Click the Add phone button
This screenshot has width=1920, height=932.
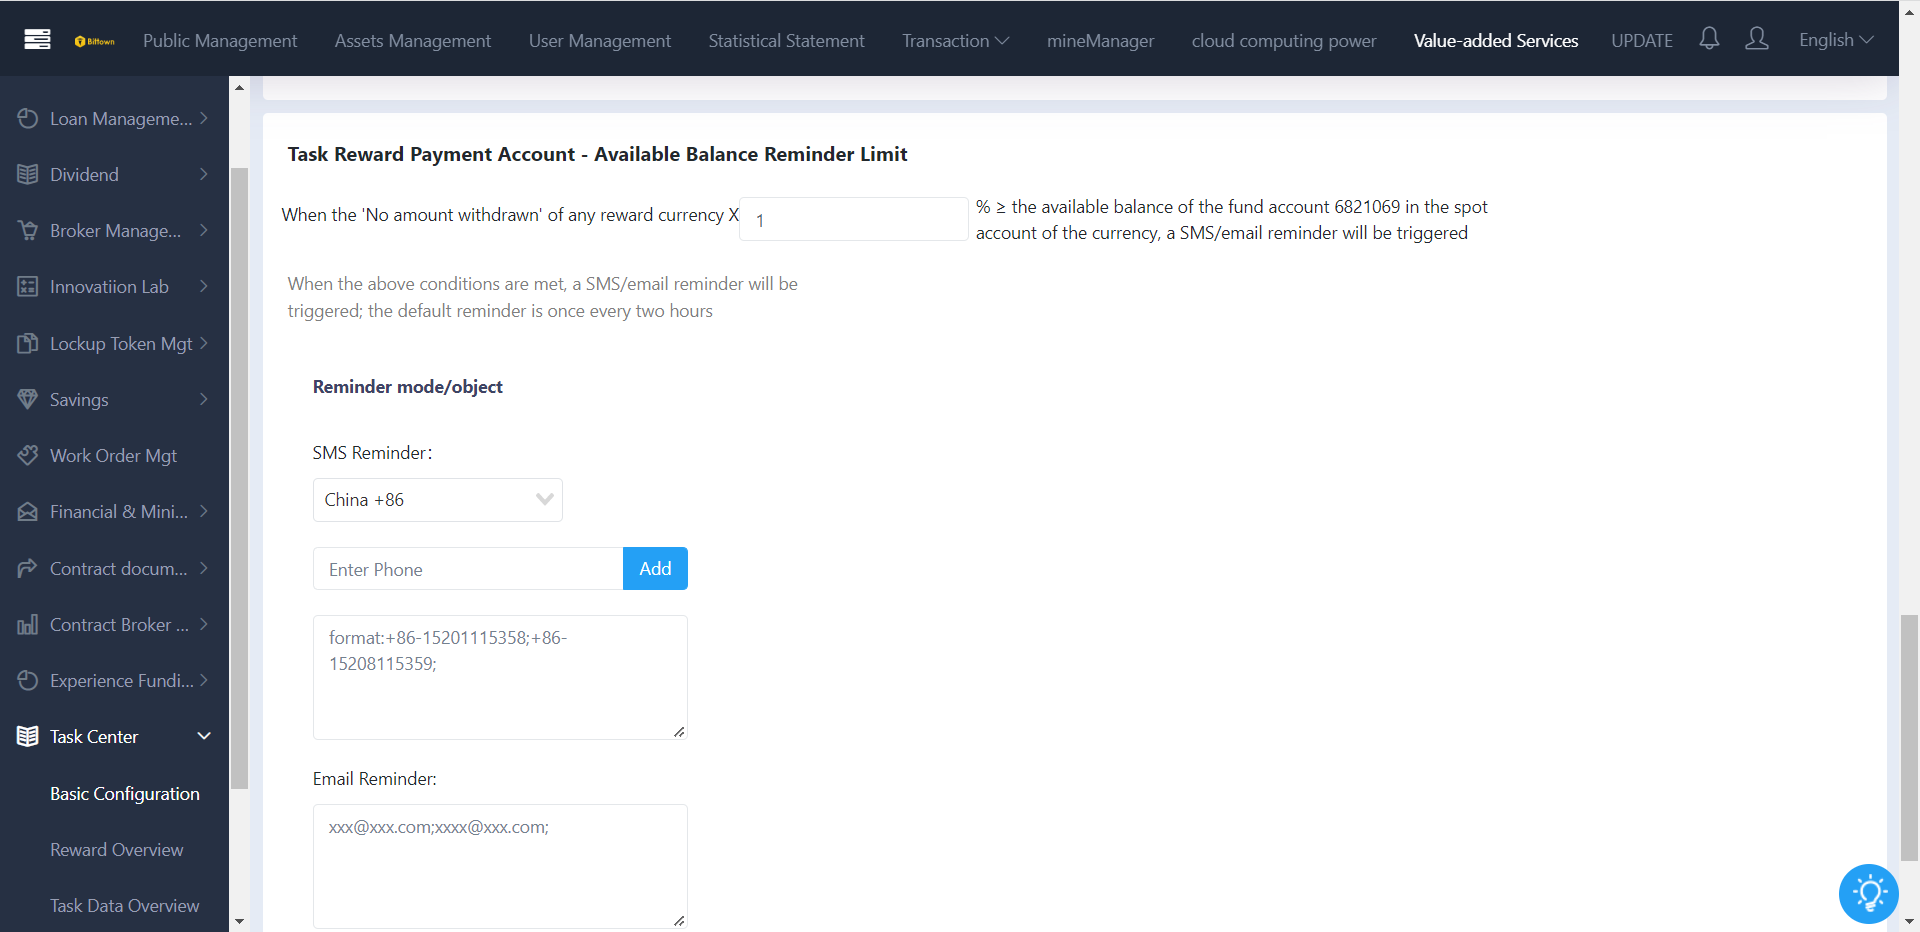click(x=655, y=568)
